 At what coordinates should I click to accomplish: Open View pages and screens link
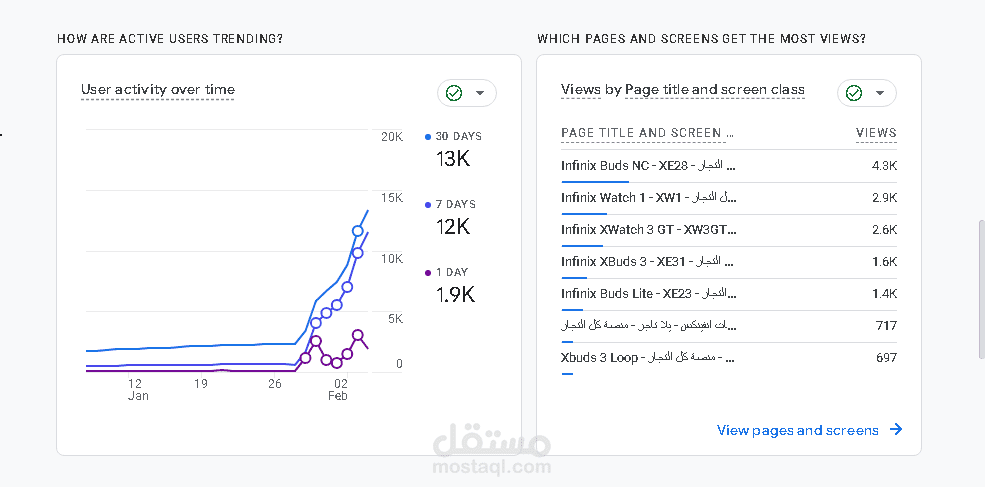tap(797, 430)
